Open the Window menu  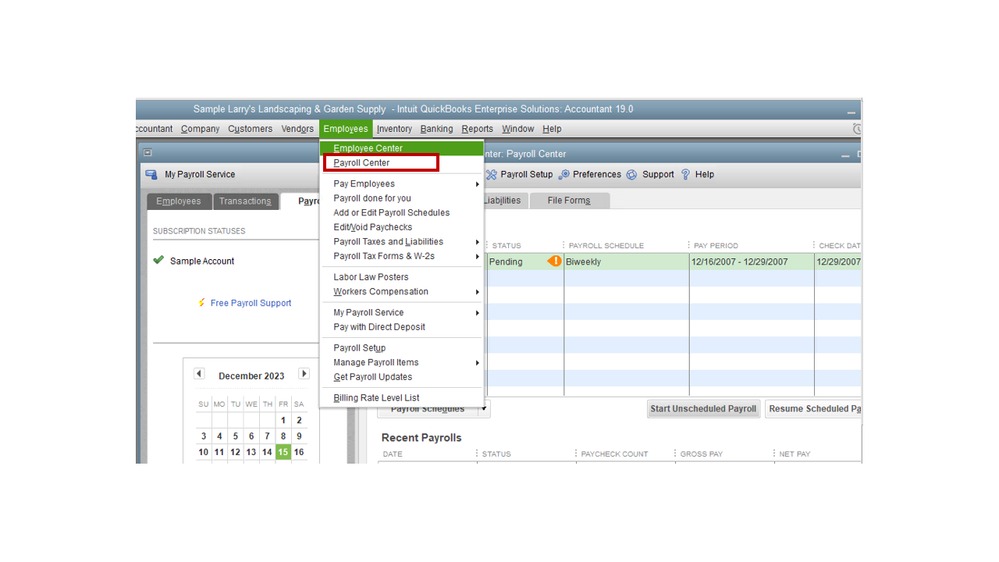point(517,129)
